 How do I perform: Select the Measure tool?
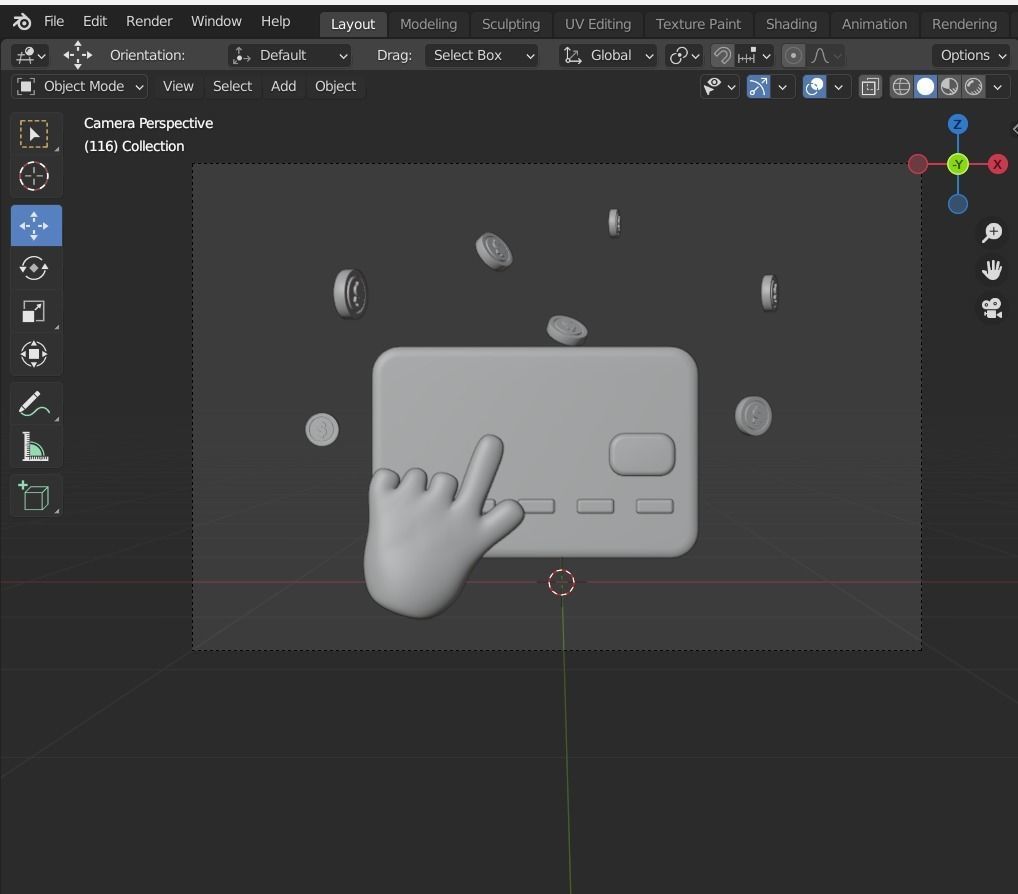point(34,446)
